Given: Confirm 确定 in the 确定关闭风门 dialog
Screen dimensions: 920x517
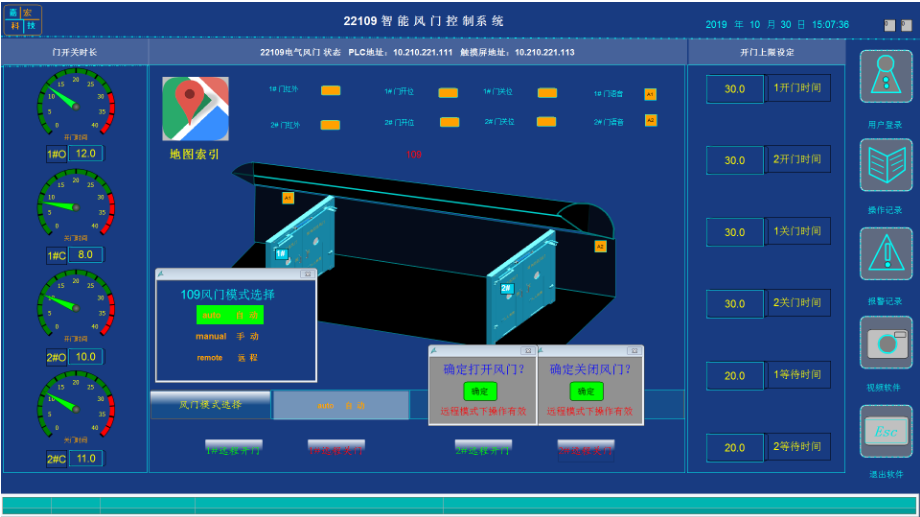Looking at the screenshot, I should click(588, 391).
